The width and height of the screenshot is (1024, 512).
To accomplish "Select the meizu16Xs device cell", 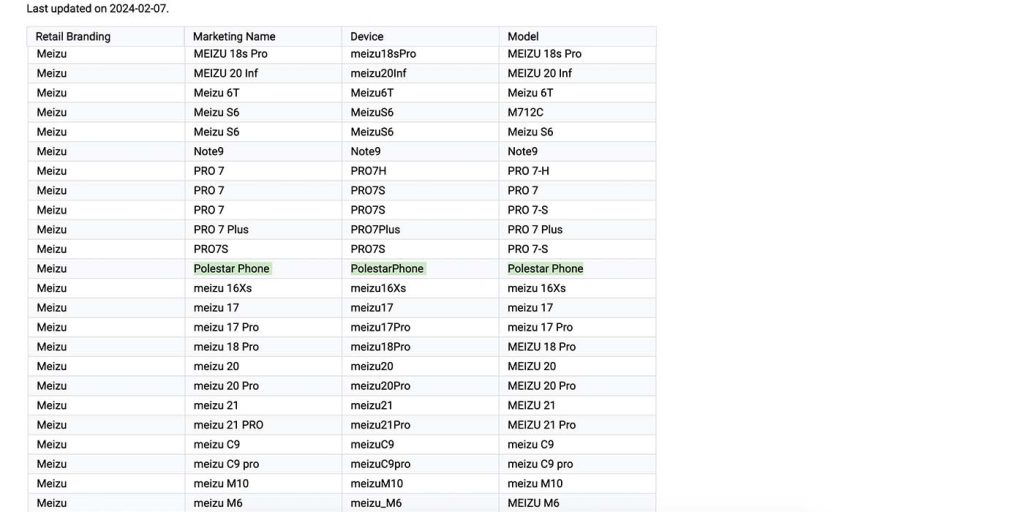I will 379,288.
